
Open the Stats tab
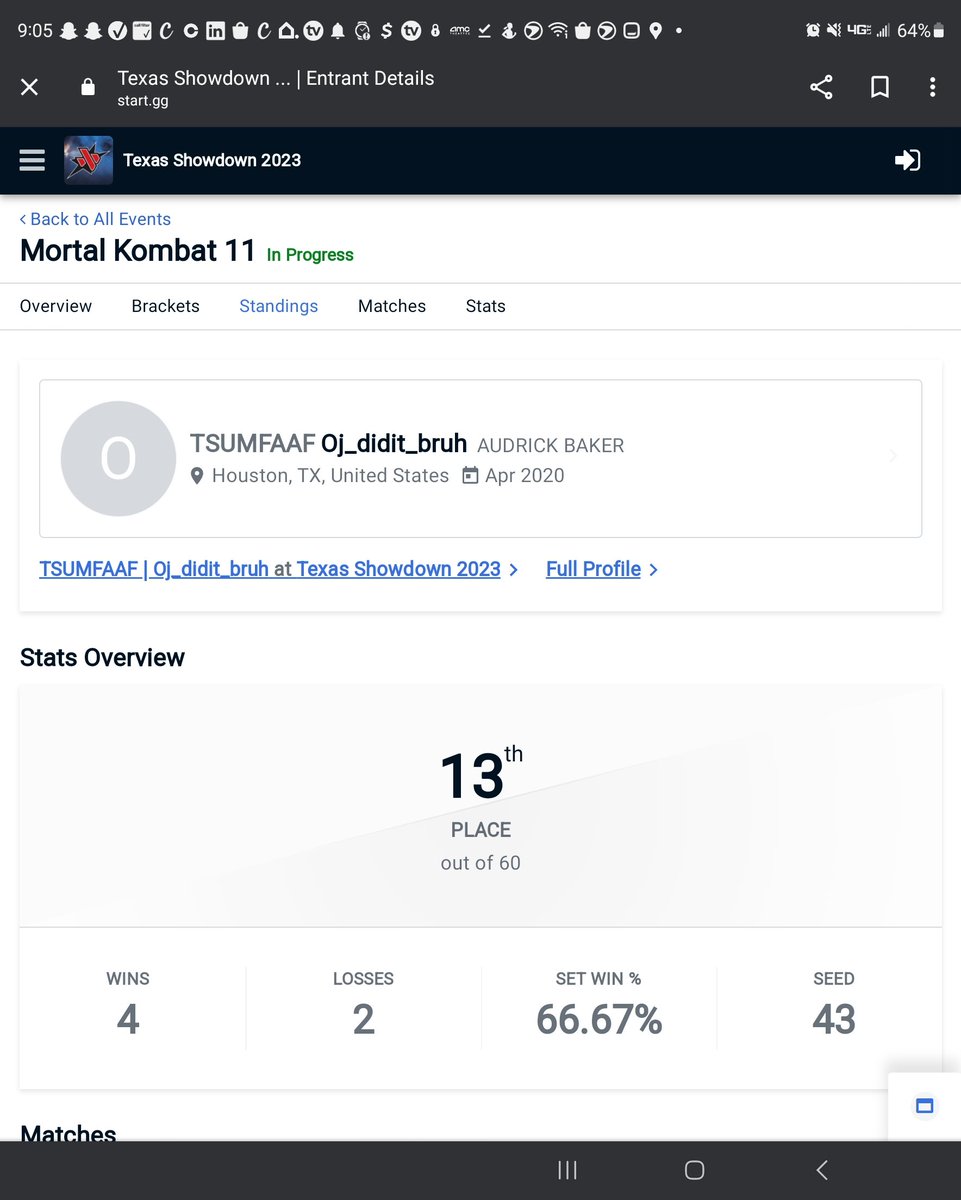486,306
